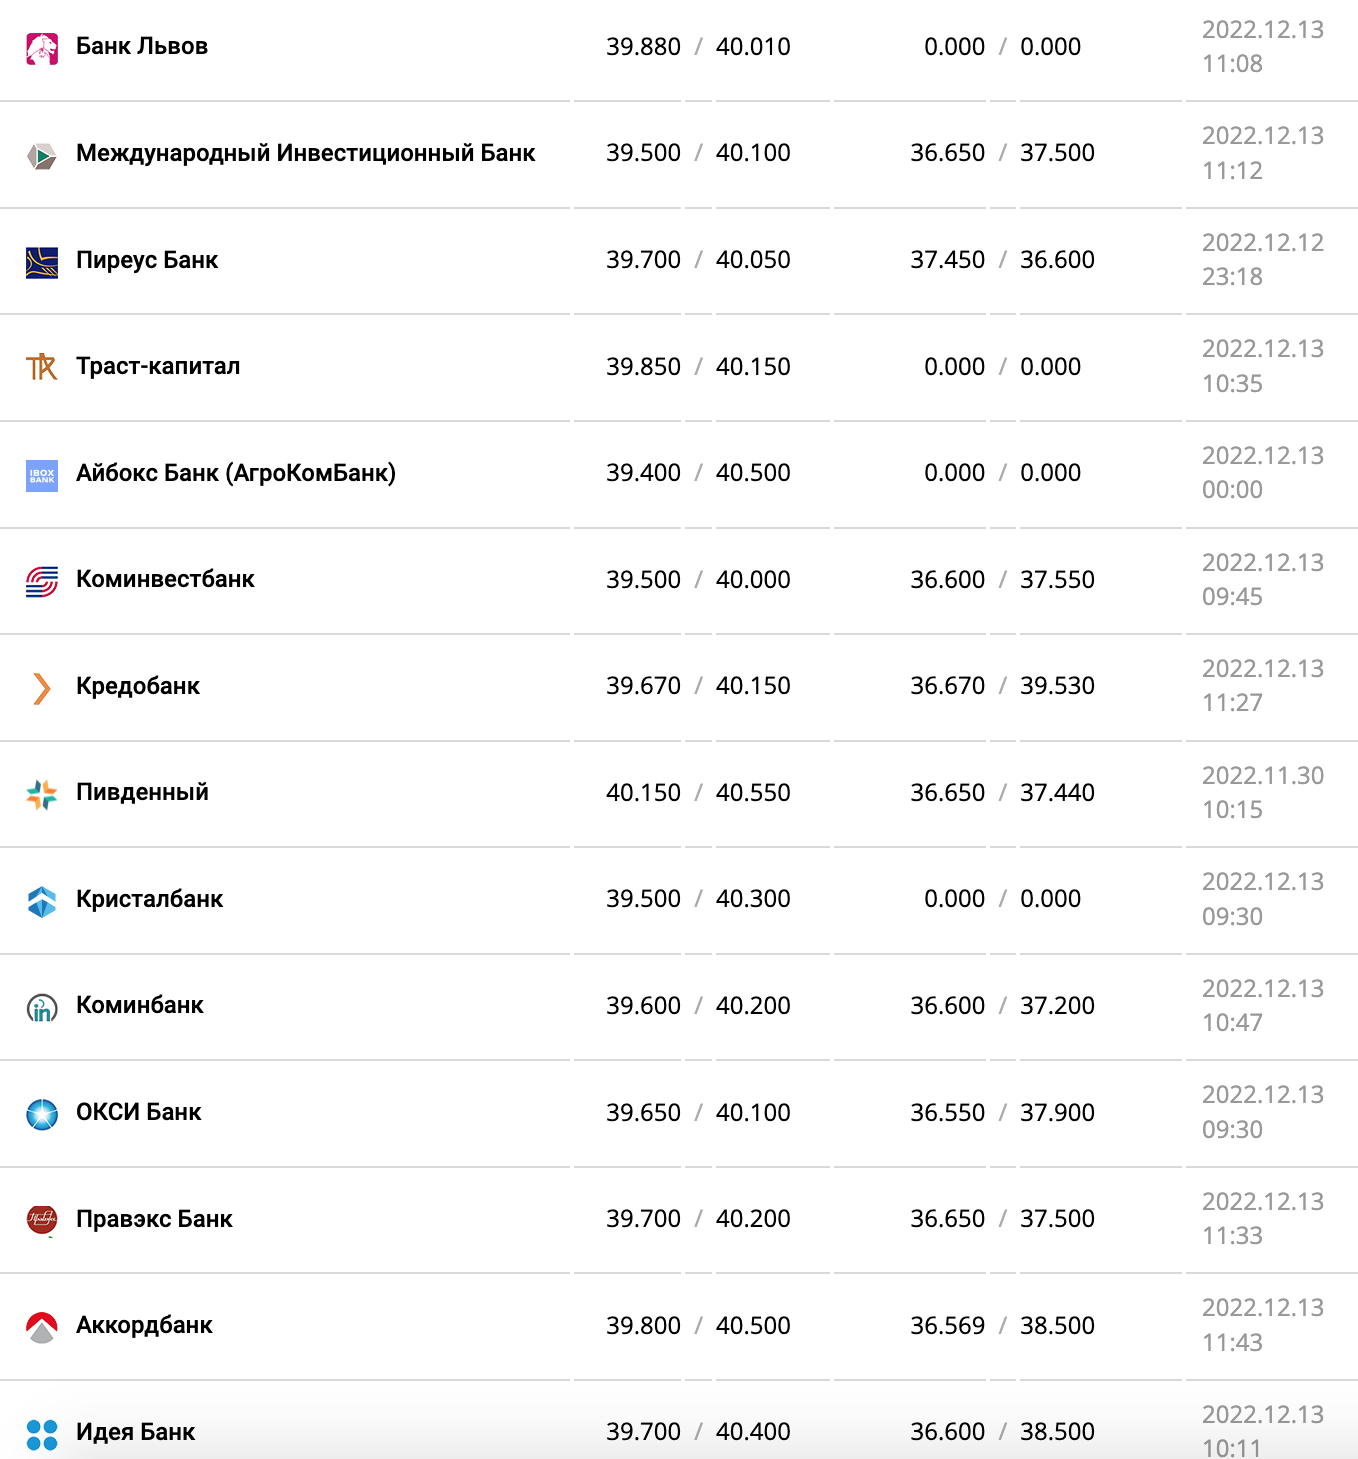This screenshot has height=1459, width=1358.
Task: Click the Коминвестбанк striped logo icon
Action: click(x=42, y=581)
